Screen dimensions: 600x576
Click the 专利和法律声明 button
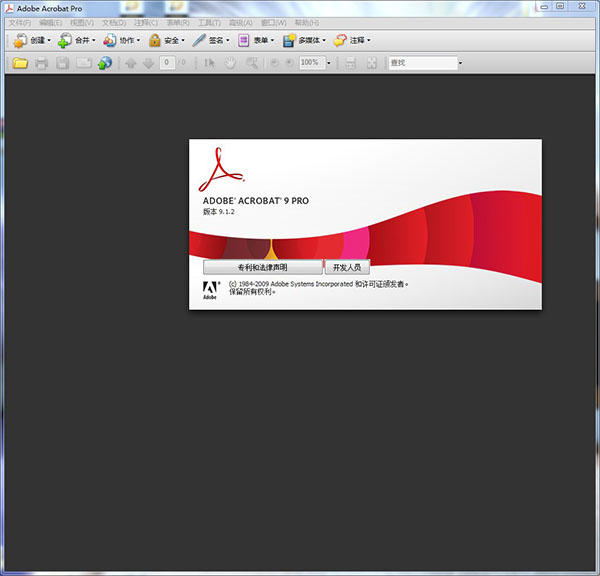(x=262, y=267)
